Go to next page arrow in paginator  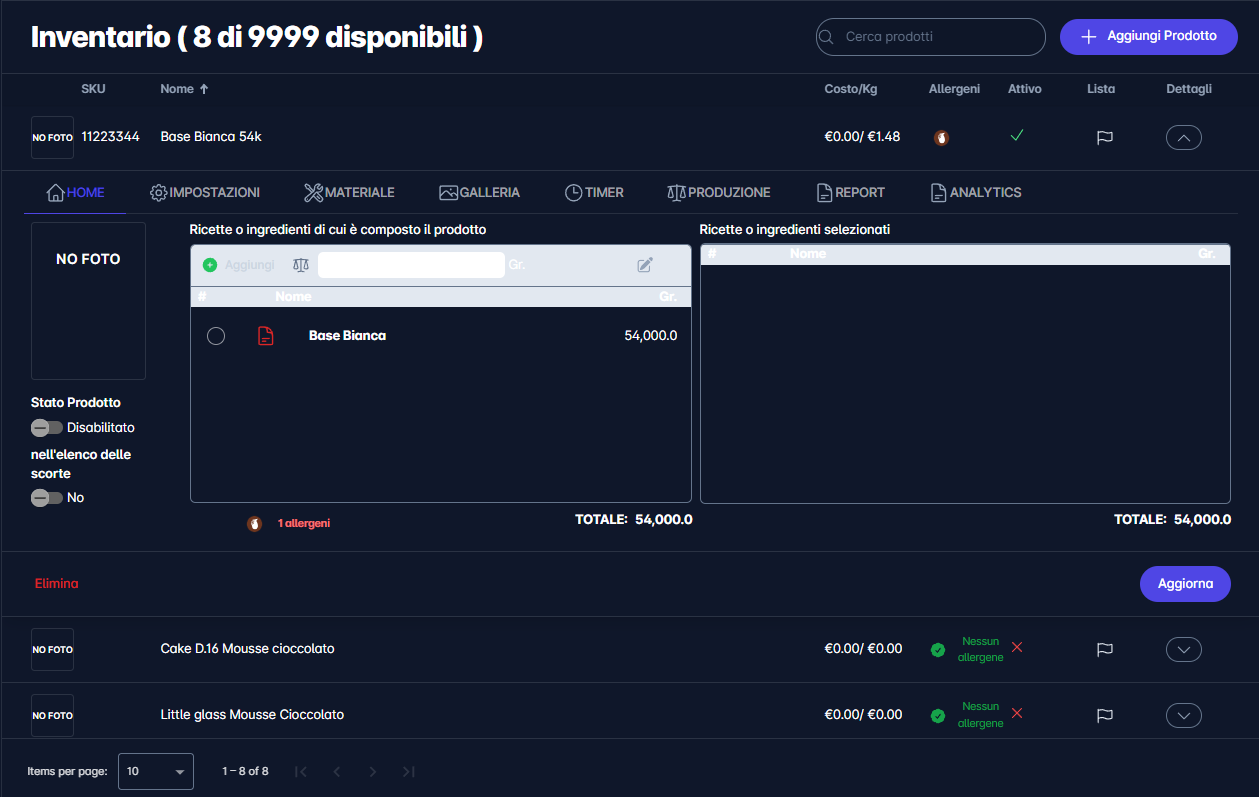[x=372, y=772]
